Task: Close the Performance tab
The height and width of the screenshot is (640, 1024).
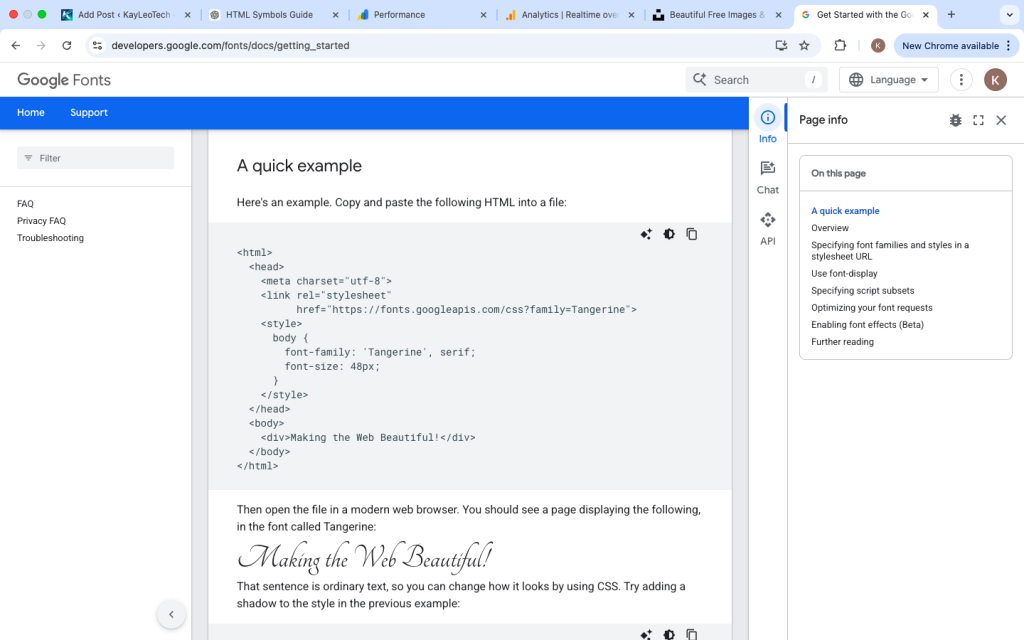Action: [x=483, y=14]
